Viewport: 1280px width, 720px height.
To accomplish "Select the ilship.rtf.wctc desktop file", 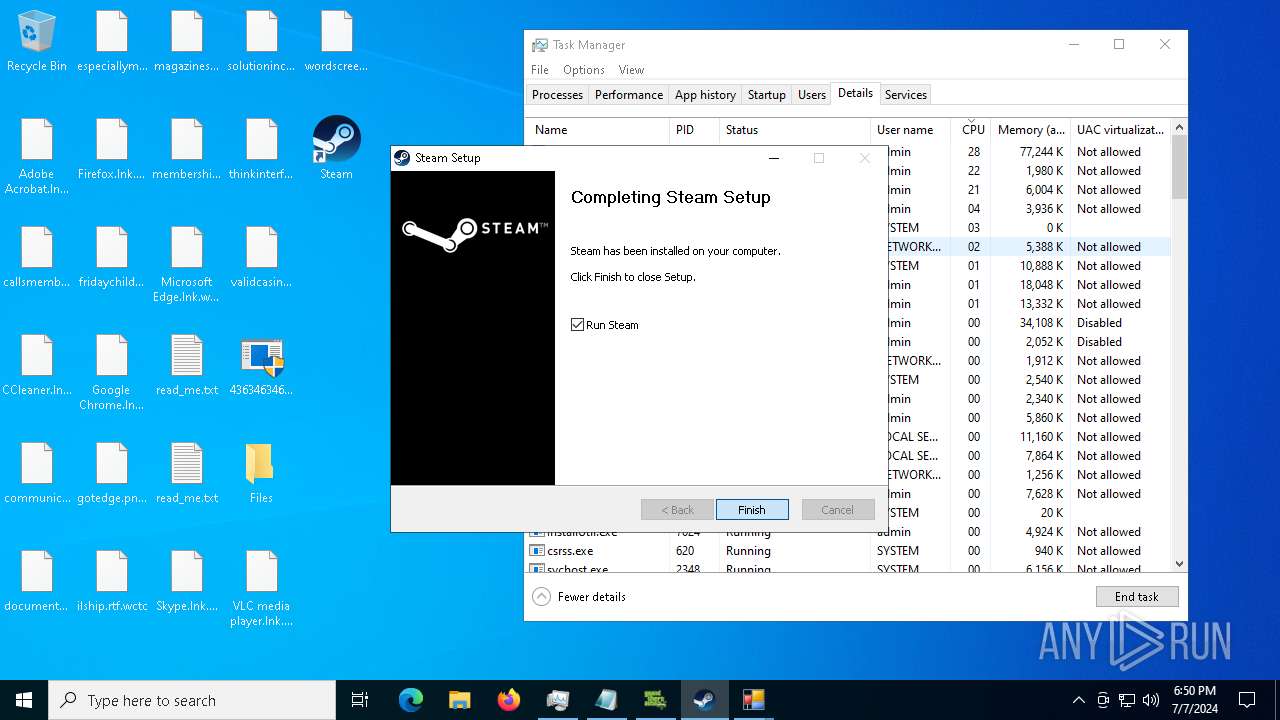I will 111,581.
